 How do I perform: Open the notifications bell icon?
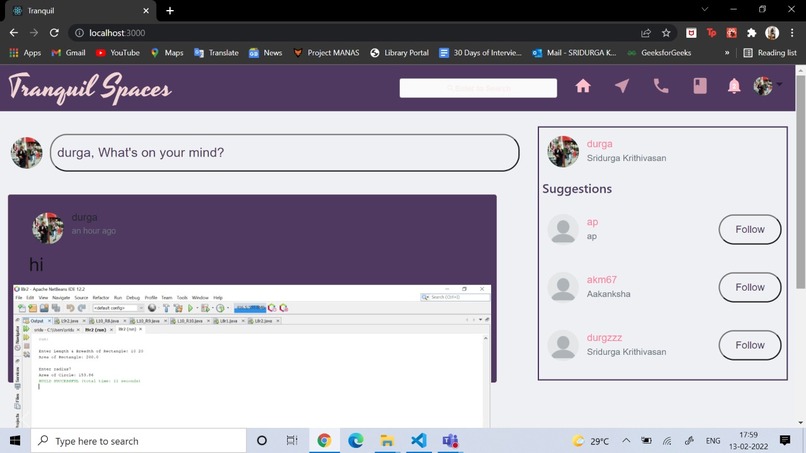click(x=734, y=86)
